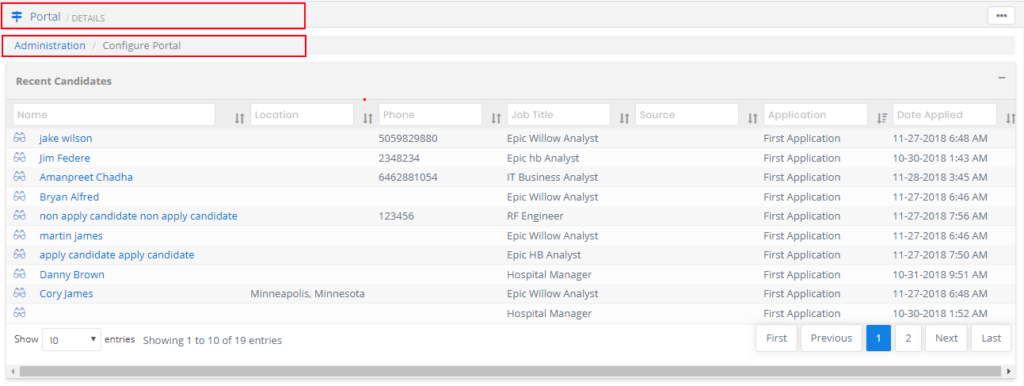View Amanpreet Chadha via glasses icon
The image size is (1024, 386).
tap(19, 176)
